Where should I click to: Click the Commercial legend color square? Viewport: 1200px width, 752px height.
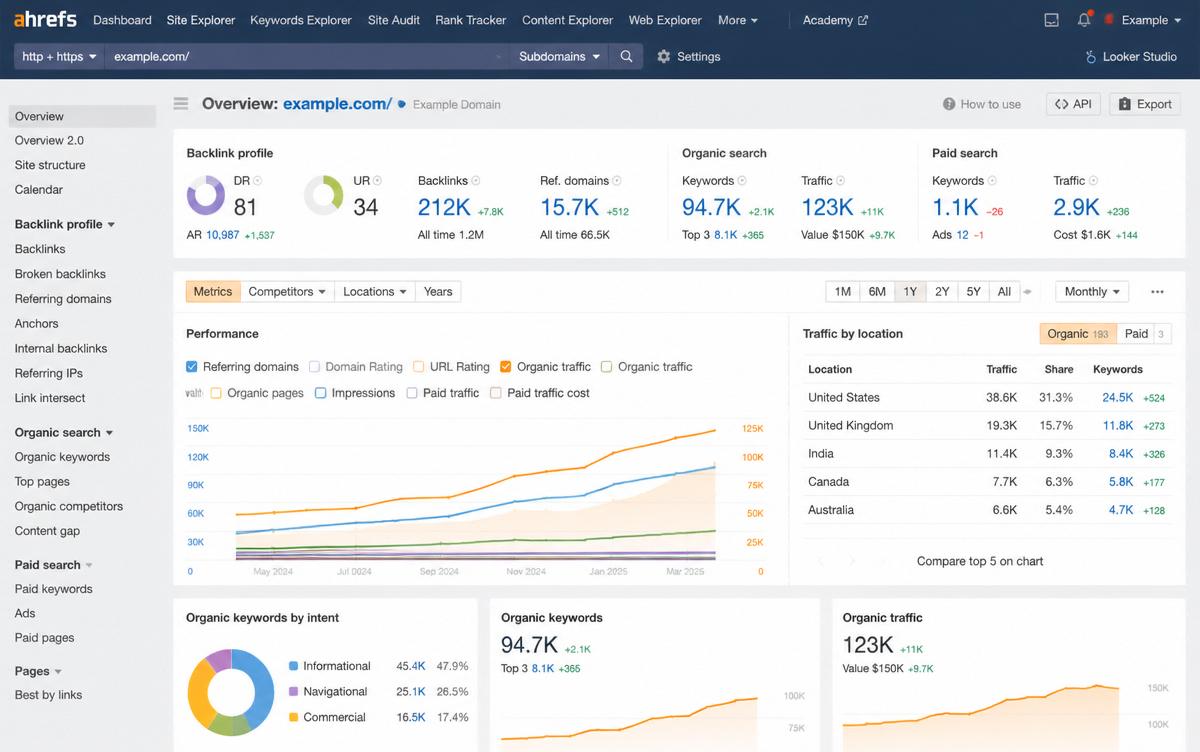coord(293,718)
